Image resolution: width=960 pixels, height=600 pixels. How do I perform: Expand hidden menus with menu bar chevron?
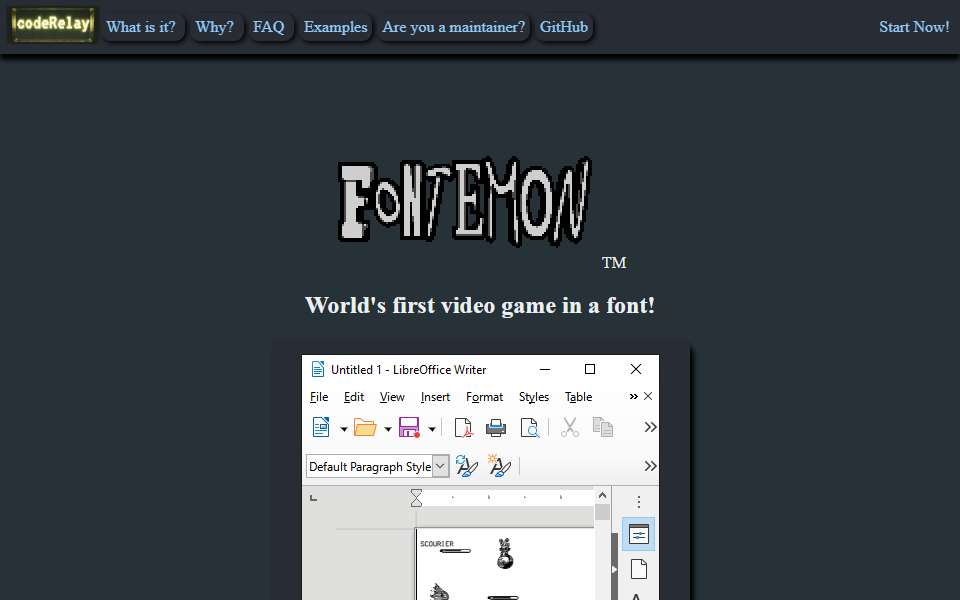click(x=634, y=397)
